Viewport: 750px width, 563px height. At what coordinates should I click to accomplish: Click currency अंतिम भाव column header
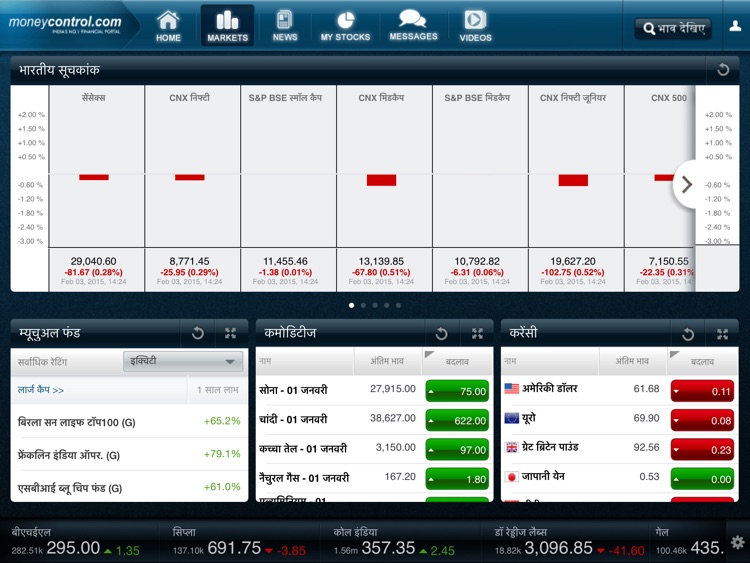point(632,361)
